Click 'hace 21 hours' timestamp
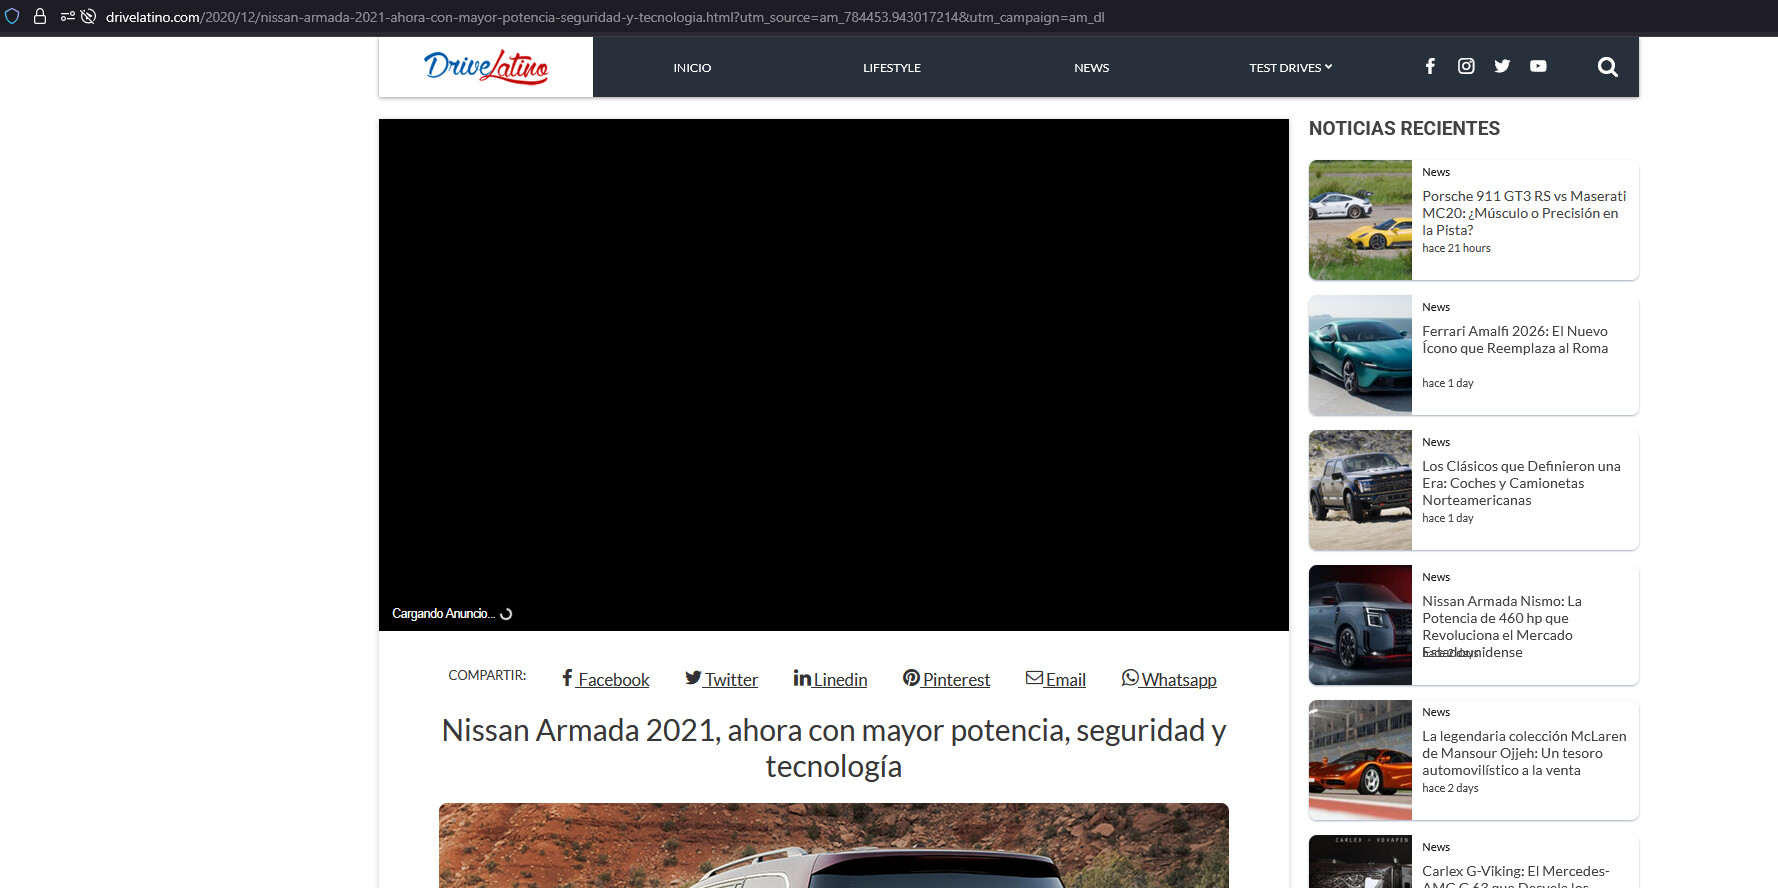1778x888 pixels. pyautogui.click(x=1456, y=248)
